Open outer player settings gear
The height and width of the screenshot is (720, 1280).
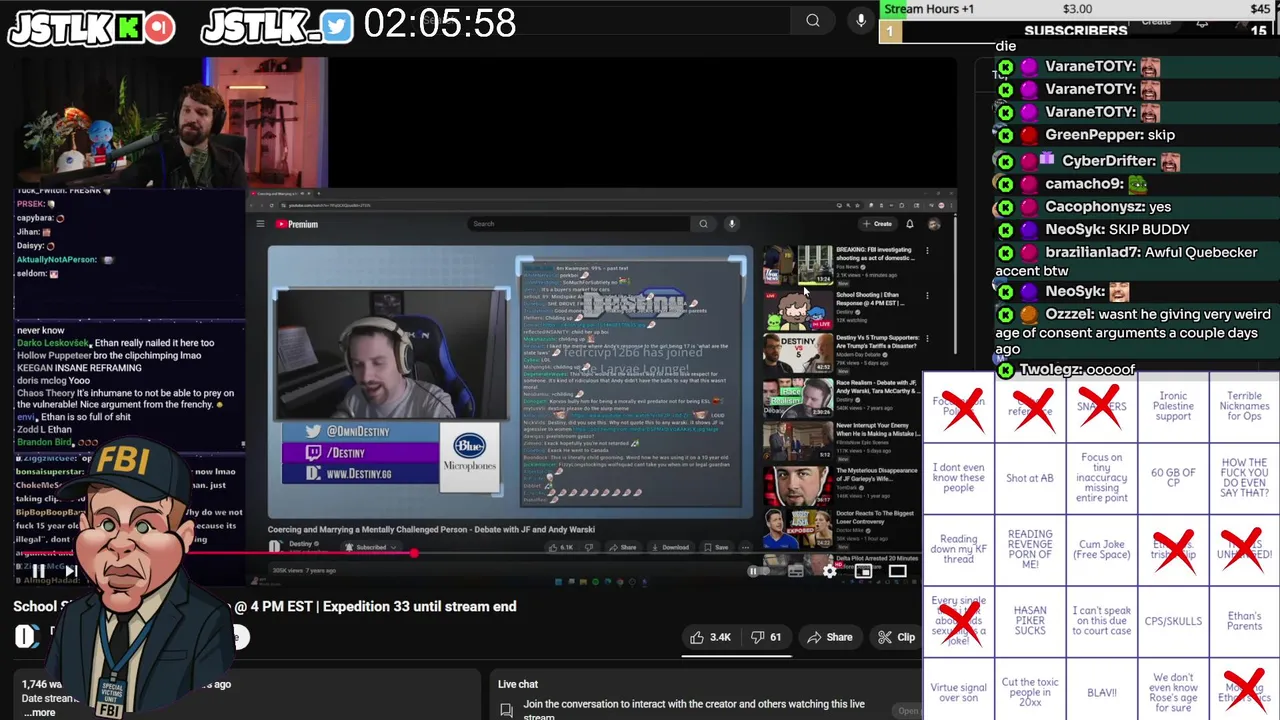click(x=829, y=572)
